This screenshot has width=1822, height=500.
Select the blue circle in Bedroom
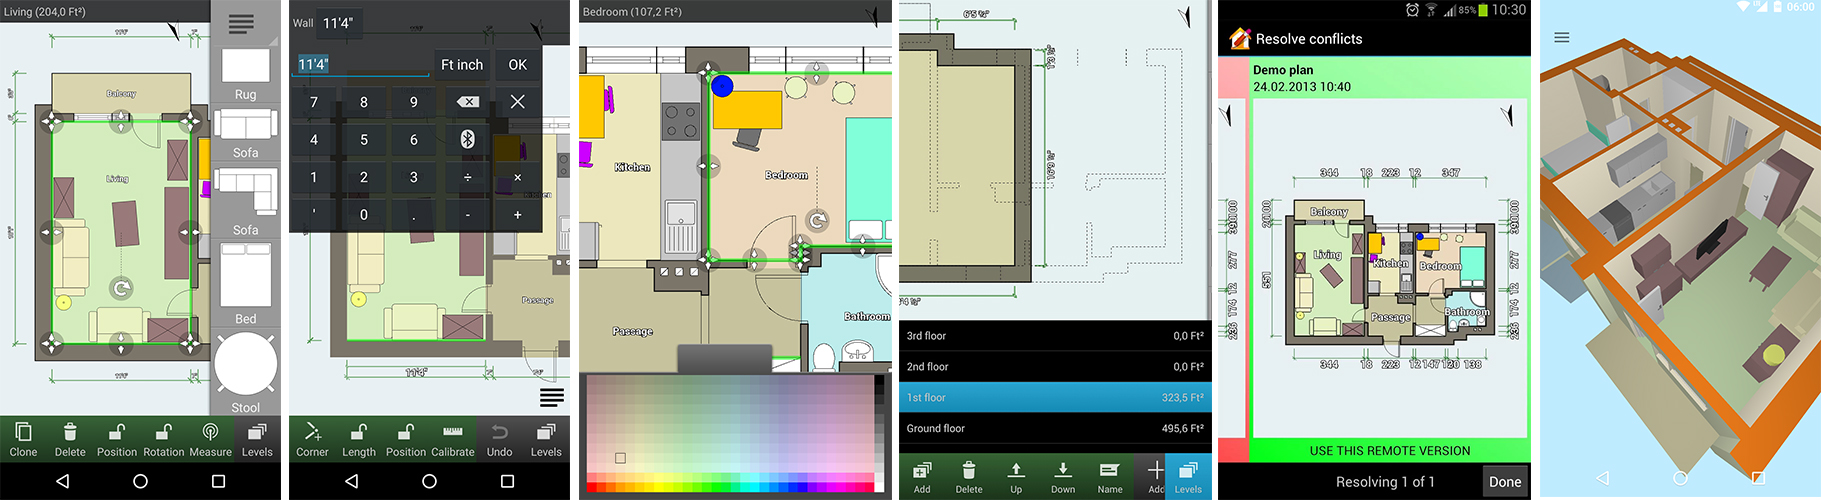click(x=722, y=86)
